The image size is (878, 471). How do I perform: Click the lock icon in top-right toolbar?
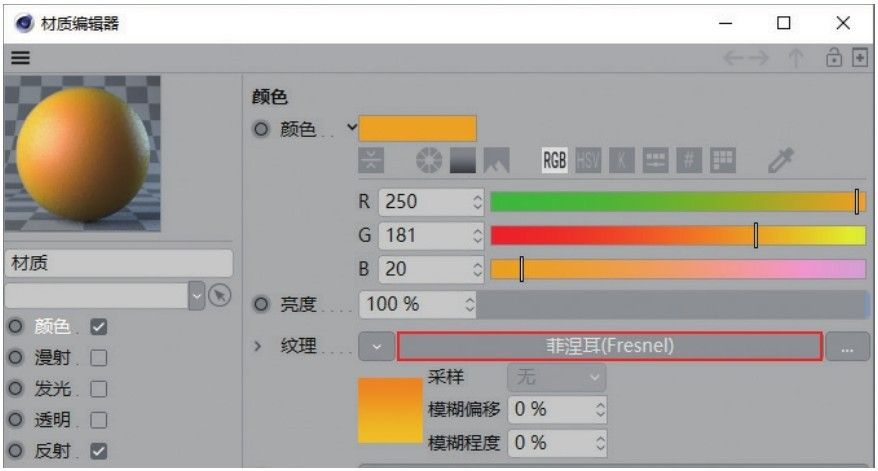[834, 59]
